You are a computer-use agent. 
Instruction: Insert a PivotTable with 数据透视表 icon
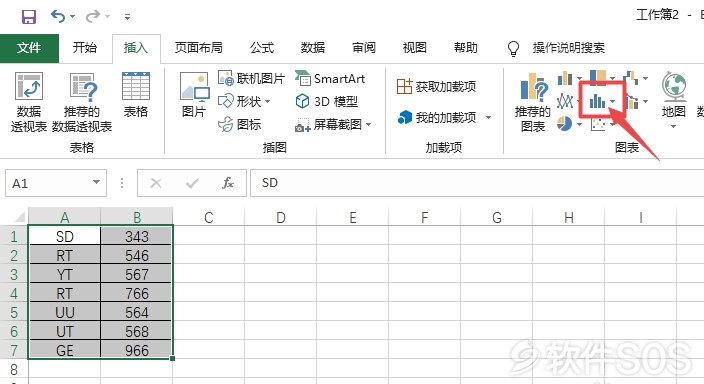[x=29, y=102]
